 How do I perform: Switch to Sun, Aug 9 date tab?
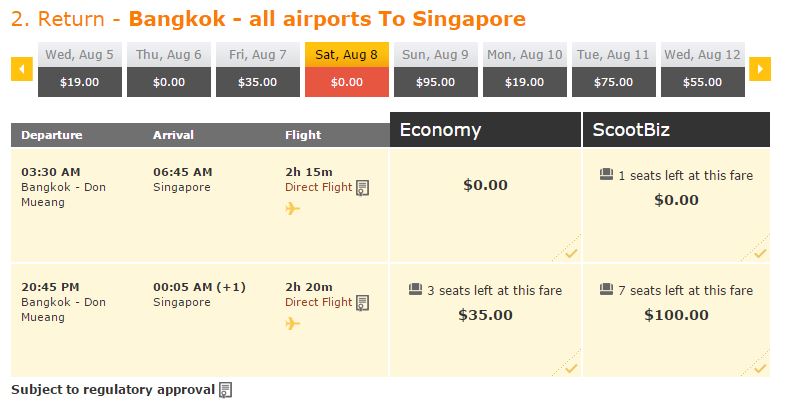[x=436, y=69]
